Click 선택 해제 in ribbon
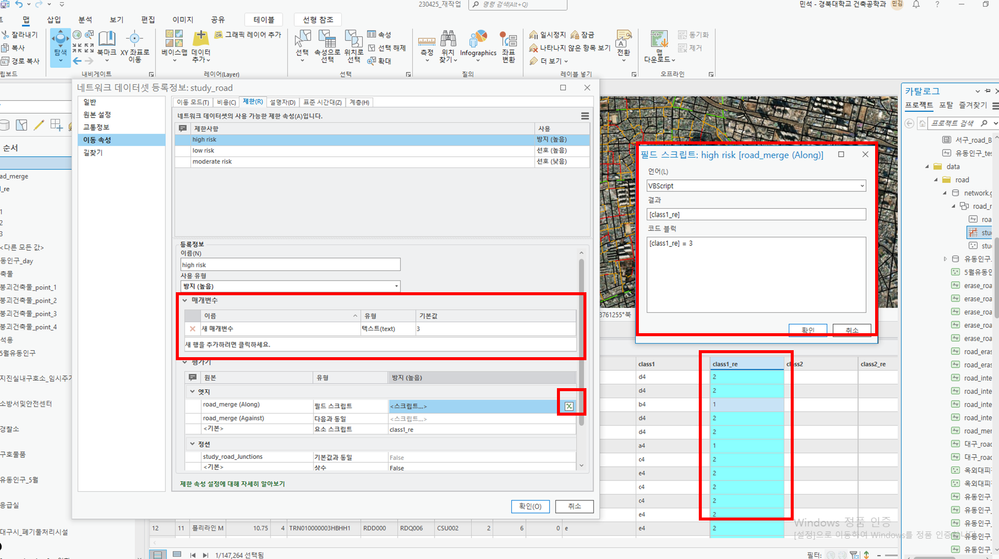999x559 pixels. pyautogui.click(x=386, y=48)
